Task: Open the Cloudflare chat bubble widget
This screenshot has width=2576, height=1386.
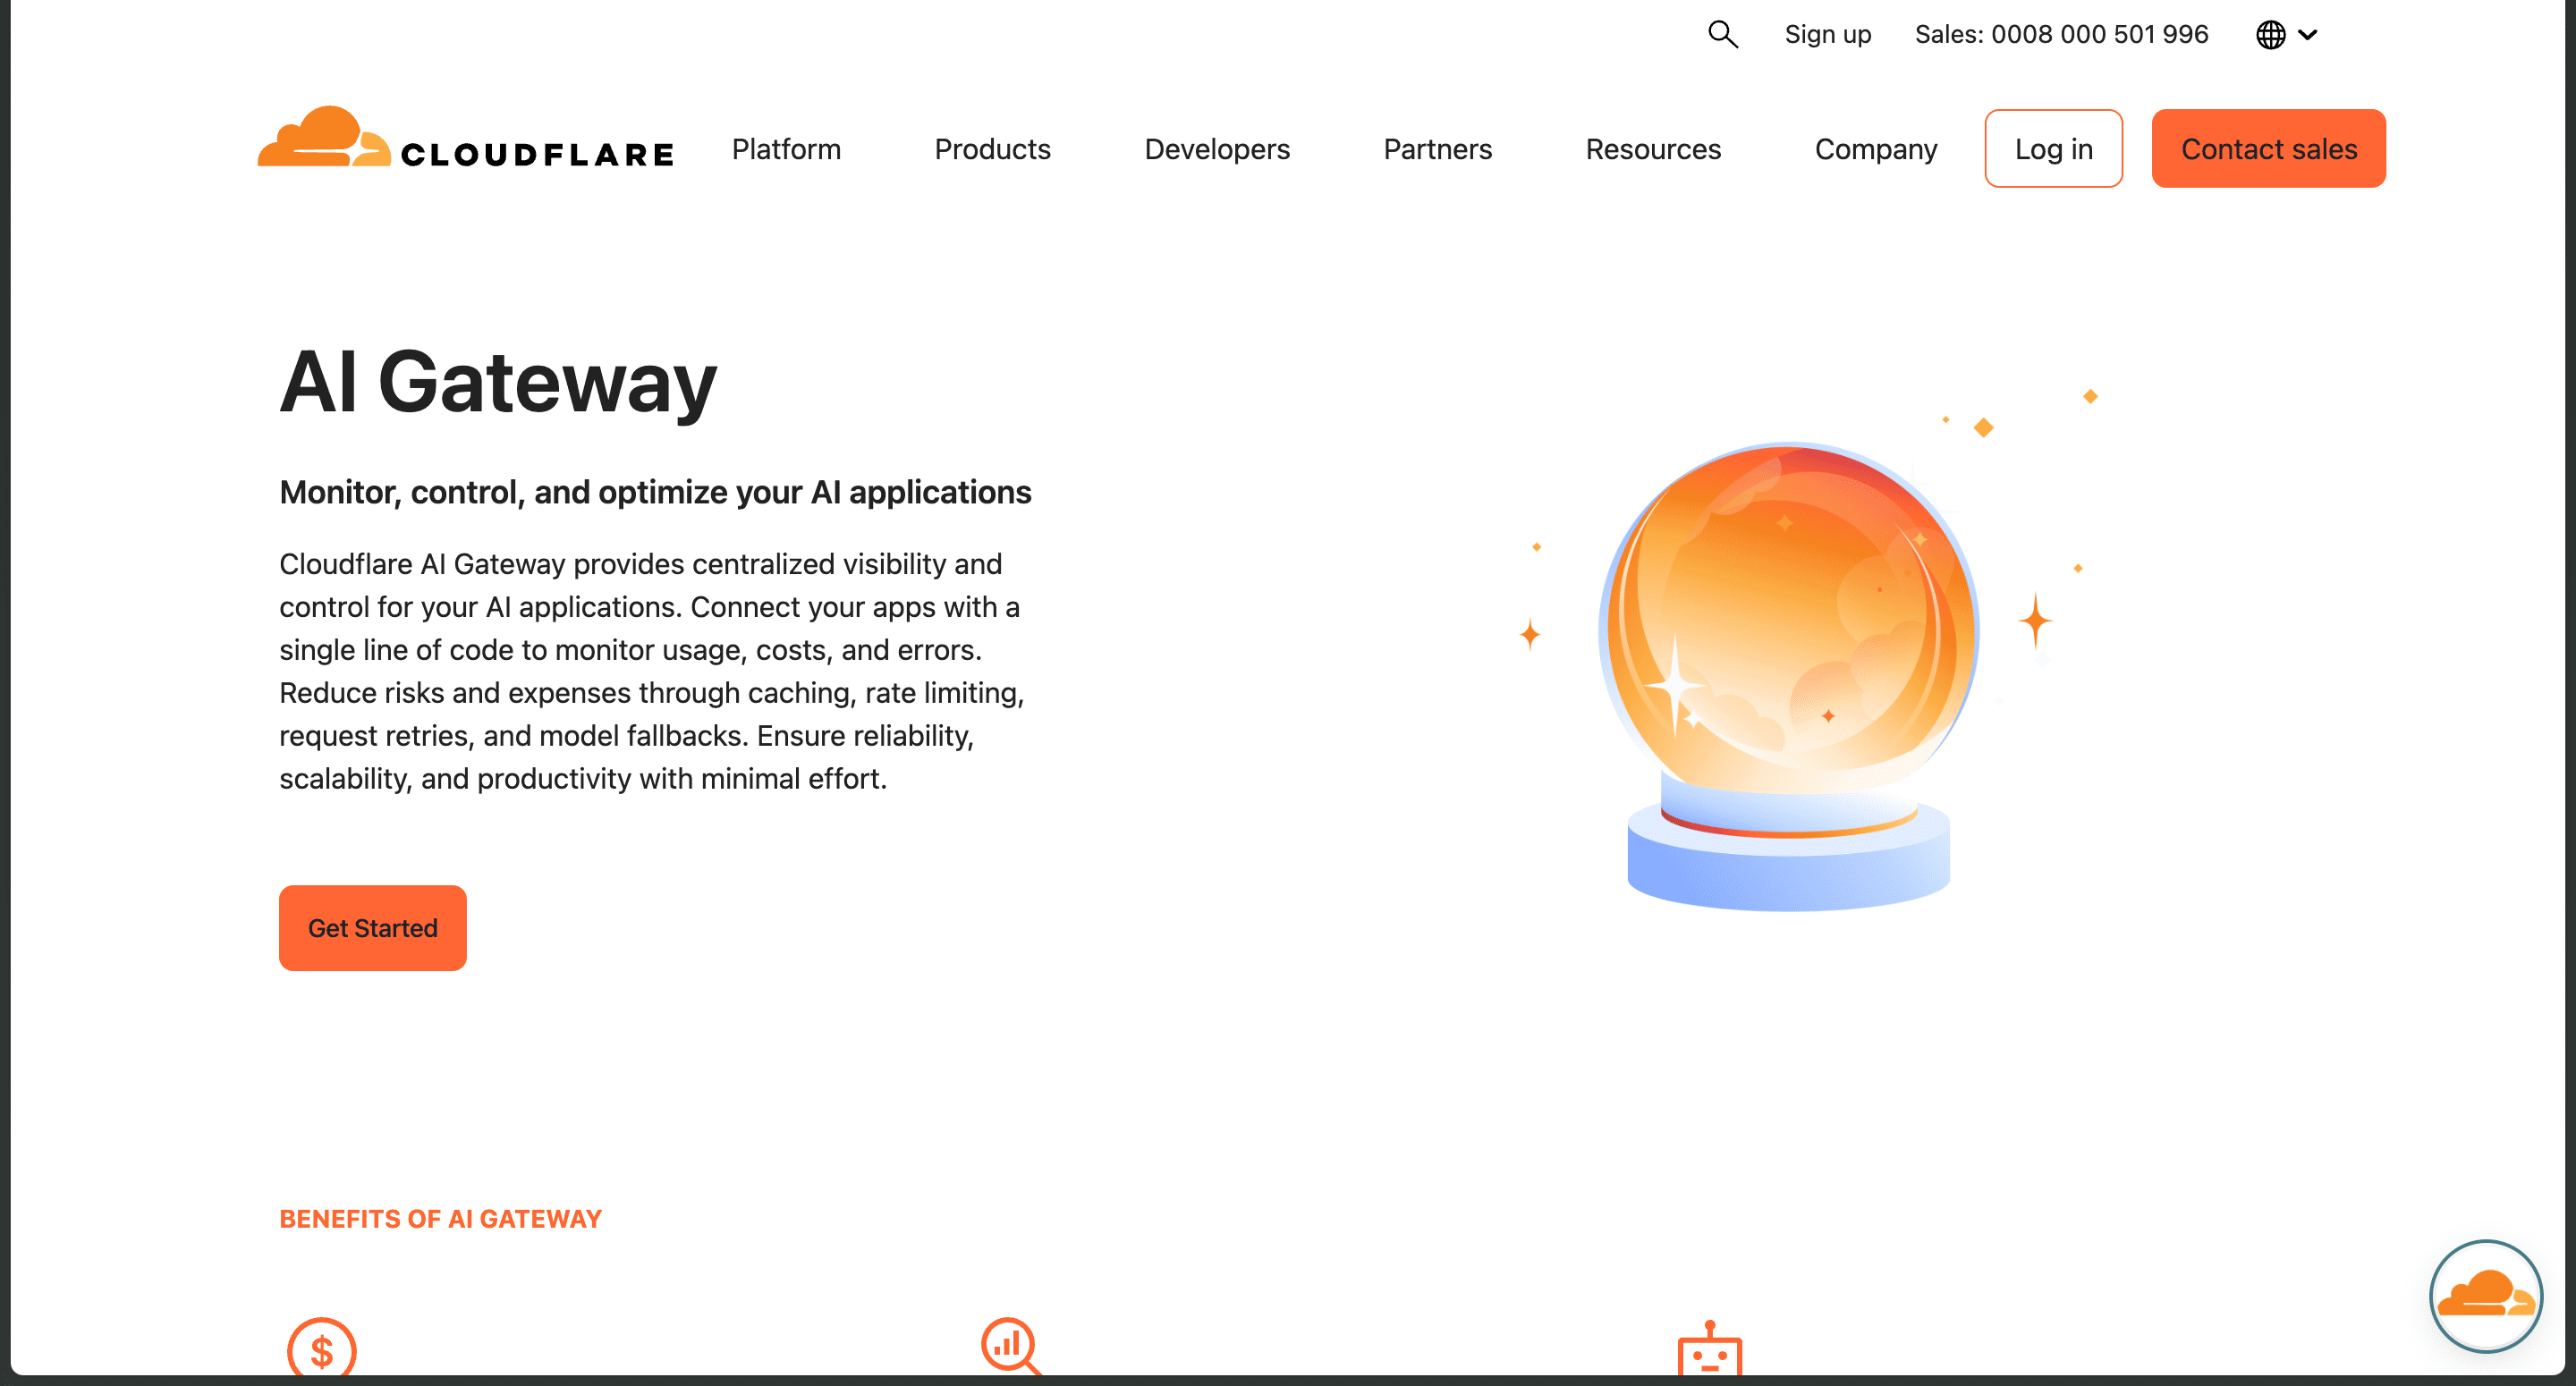Action: coord(2485,1296)
